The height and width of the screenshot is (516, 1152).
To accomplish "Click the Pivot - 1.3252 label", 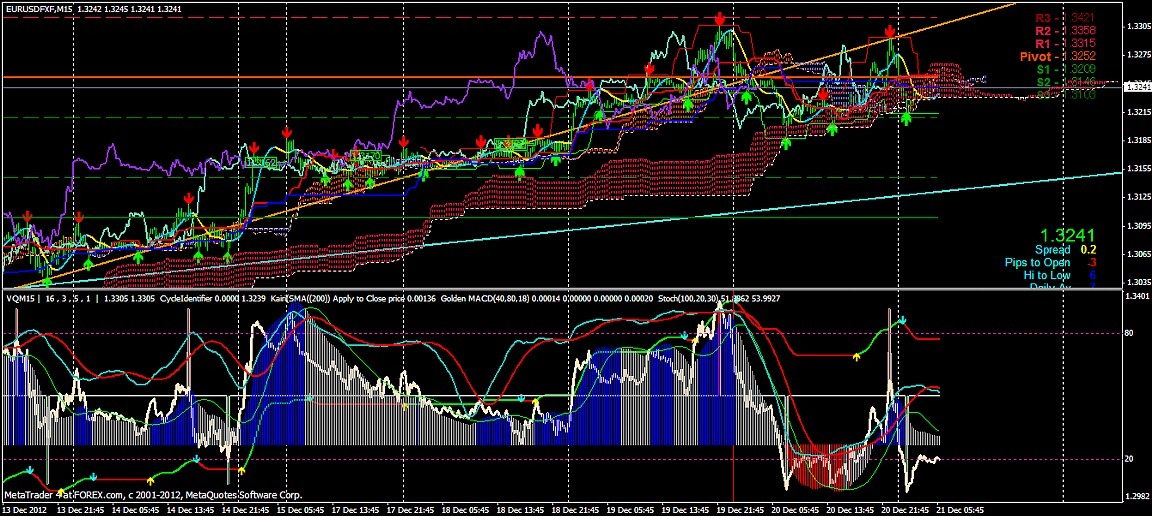I will click(x=1057, y=56).
